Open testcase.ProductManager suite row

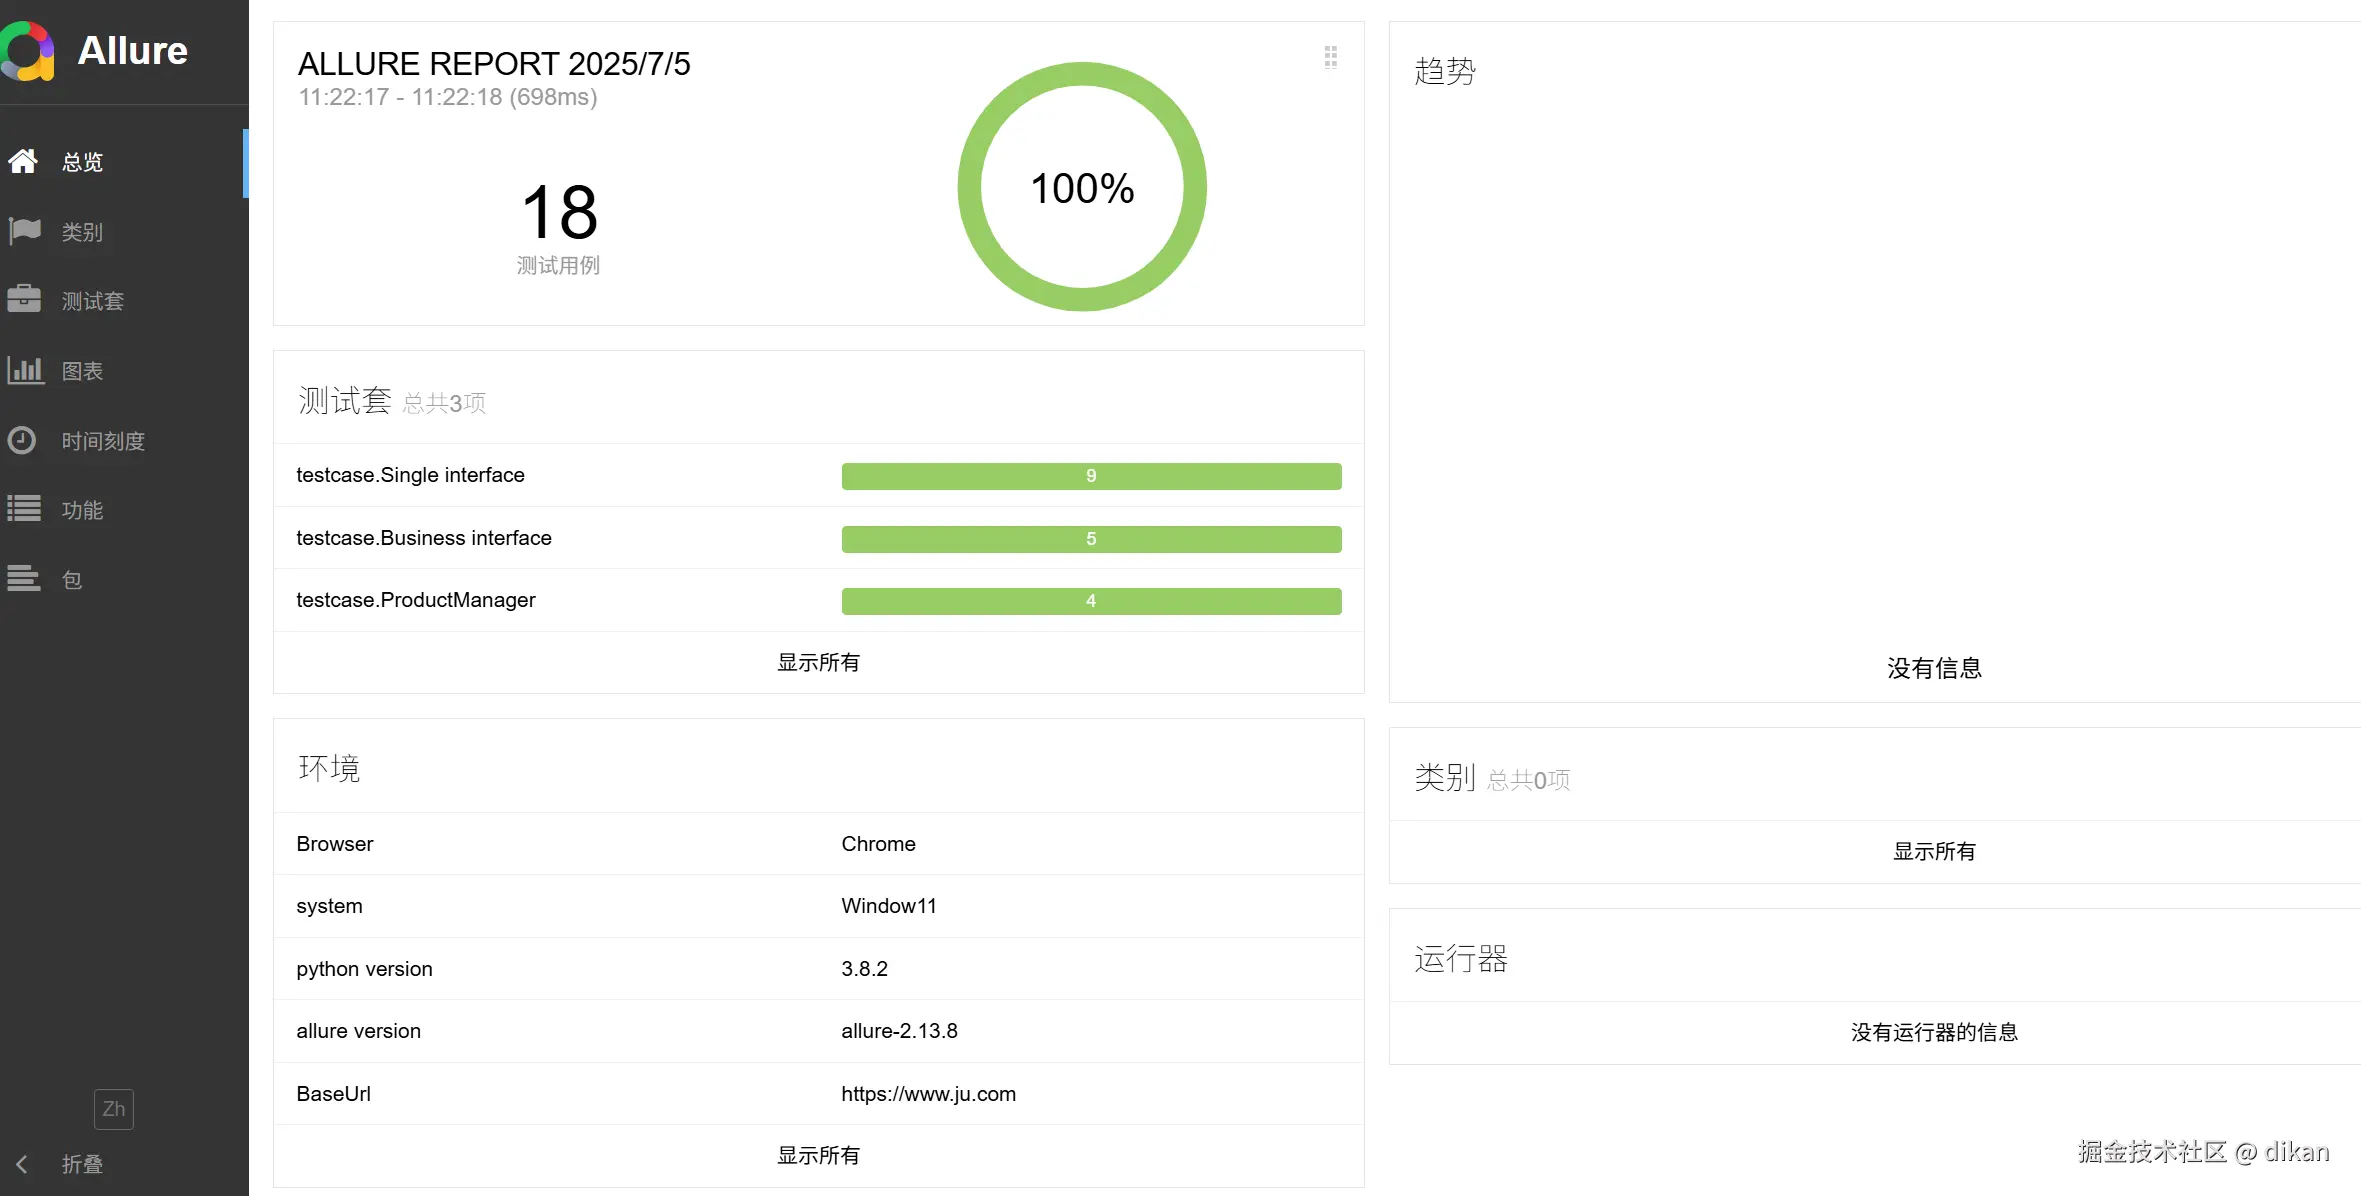click(x=416, y=600)
